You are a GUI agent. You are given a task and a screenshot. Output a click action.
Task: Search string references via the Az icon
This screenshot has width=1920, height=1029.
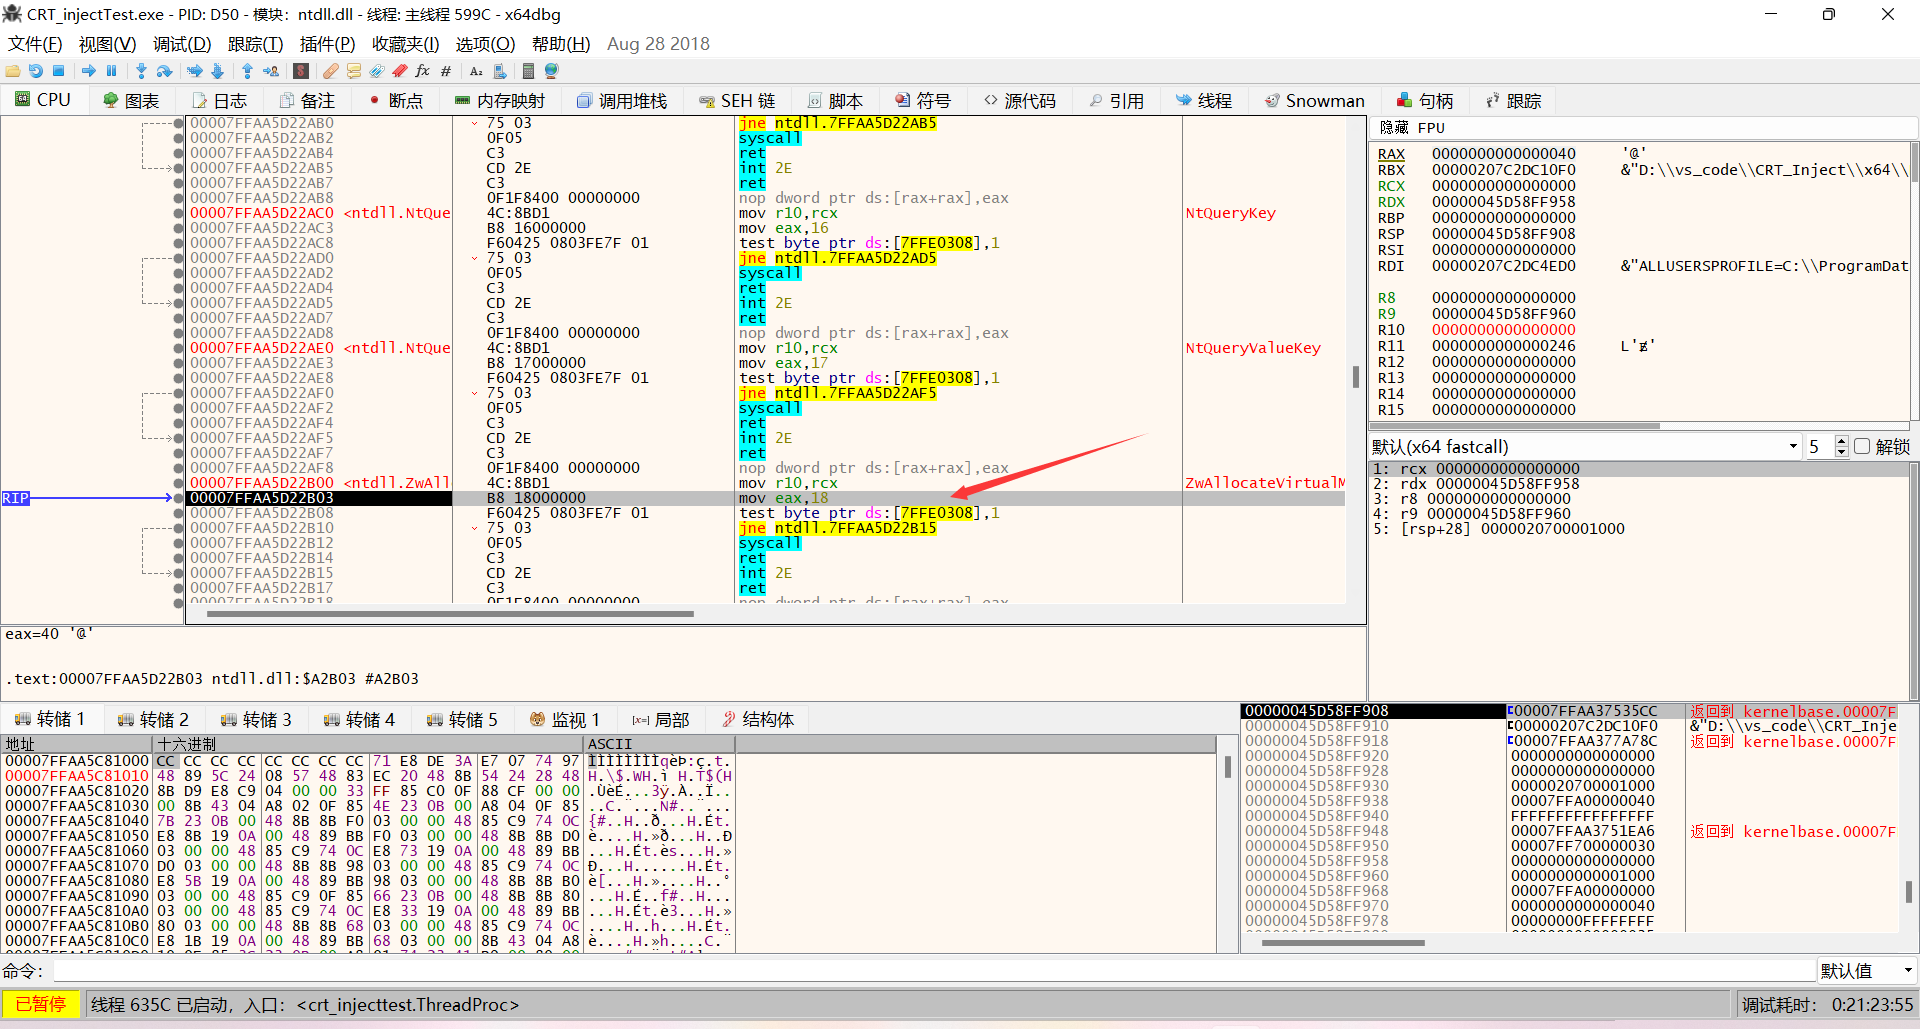coord(476,71)
